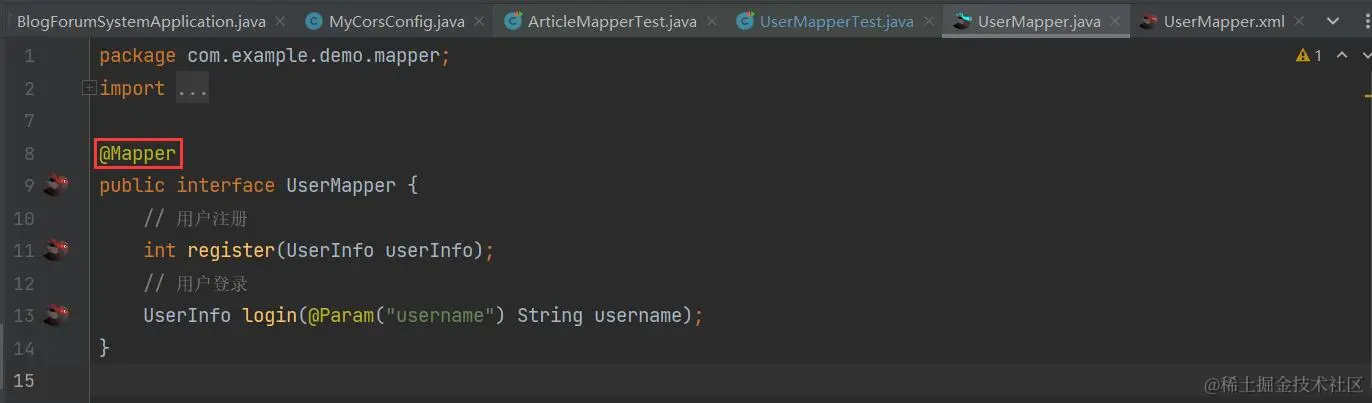Click the UserMapper interface name

pyautogui.click(x=341, y=186)
